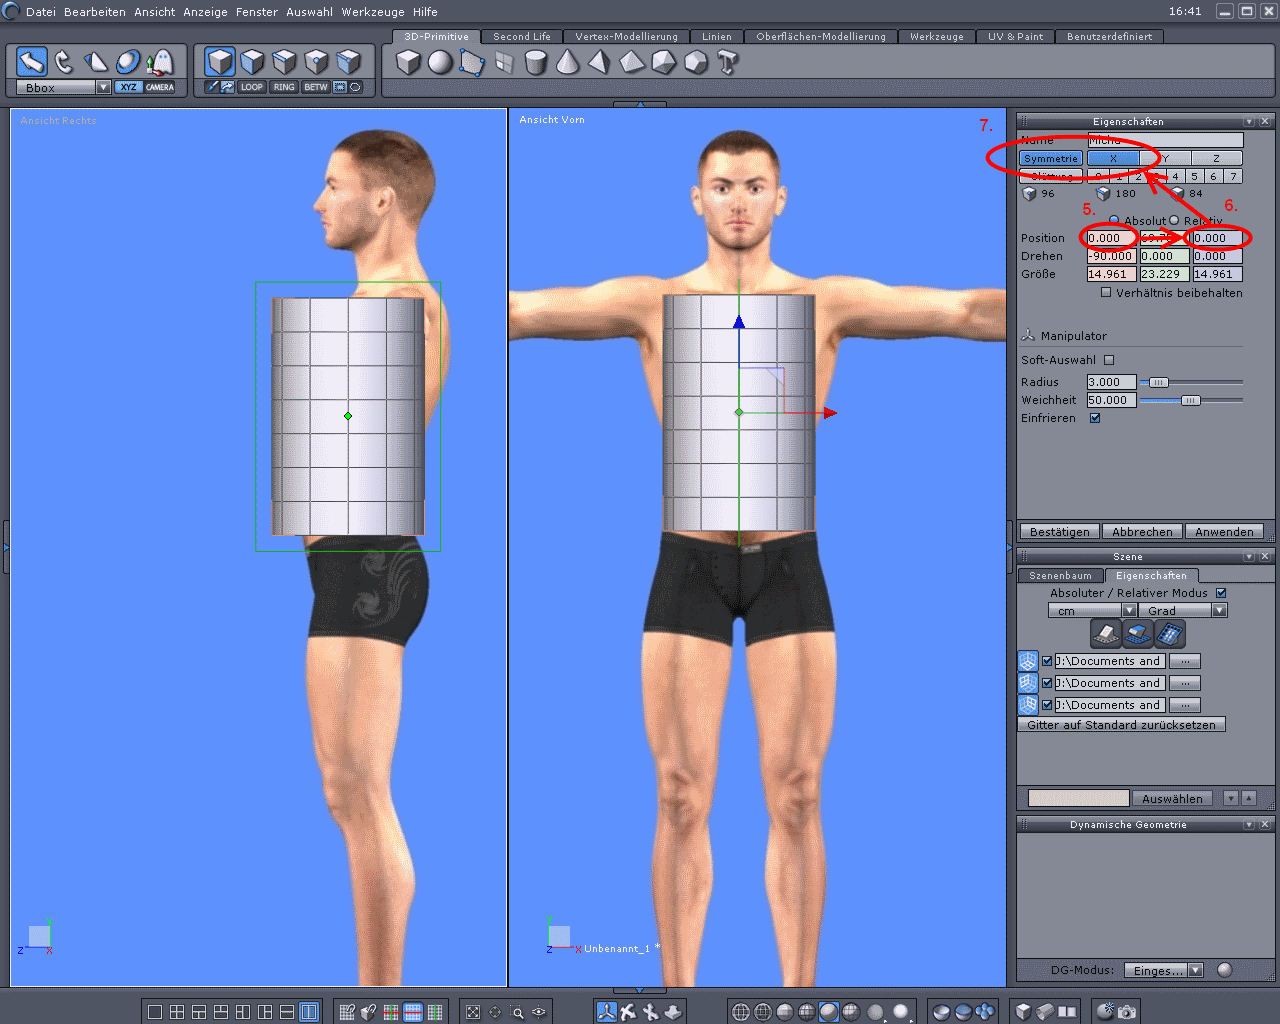The width and height of the screenshot is (1280, 1024).
Task: Collapse the Dynamische Geometrie panel arrow
Action: 1249,824
